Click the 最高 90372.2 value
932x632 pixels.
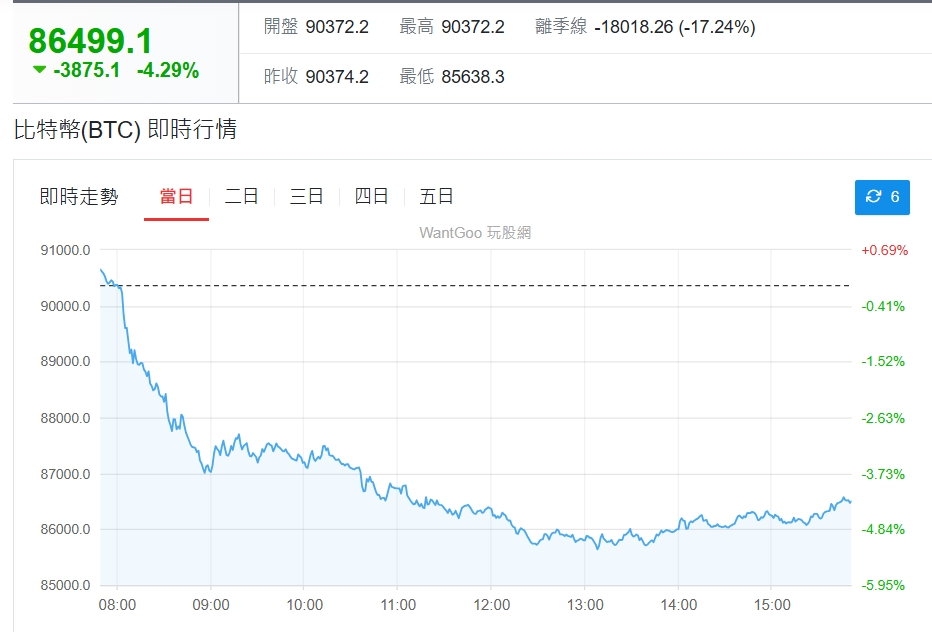tap(473, 27)
